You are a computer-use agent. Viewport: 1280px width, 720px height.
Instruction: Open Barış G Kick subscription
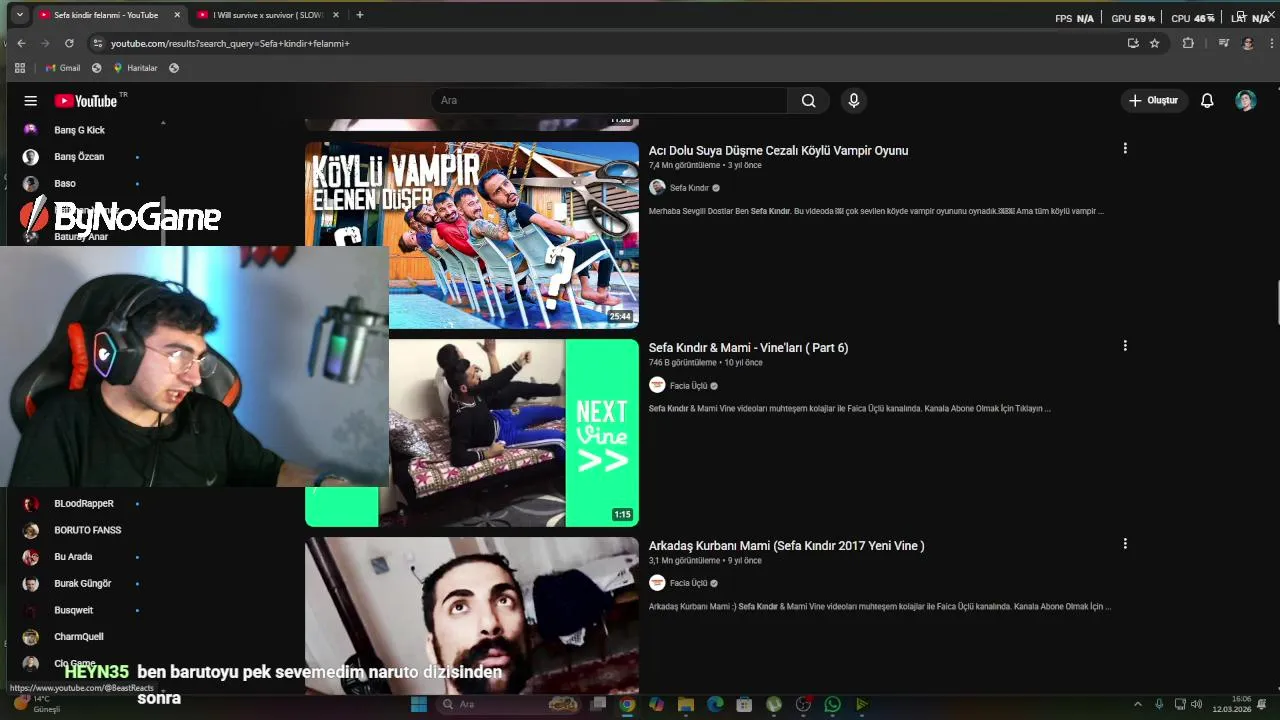point(80,130)
